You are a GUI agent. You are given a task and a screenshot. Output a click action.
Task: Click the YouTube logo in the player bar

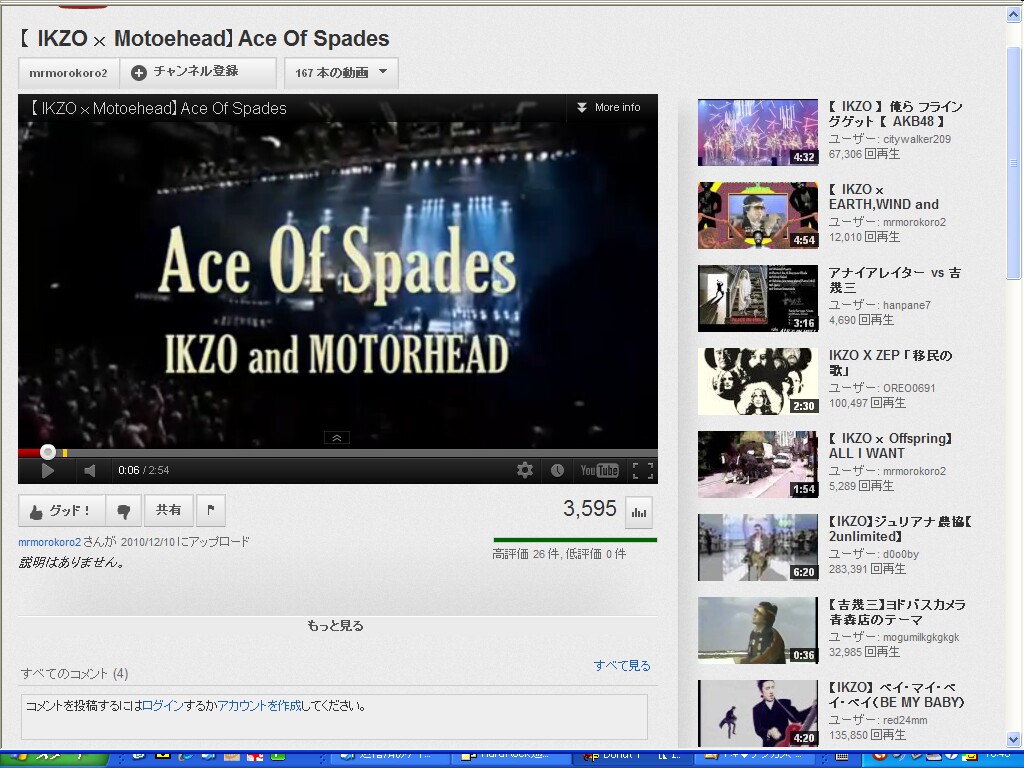(x=600, y=470)
